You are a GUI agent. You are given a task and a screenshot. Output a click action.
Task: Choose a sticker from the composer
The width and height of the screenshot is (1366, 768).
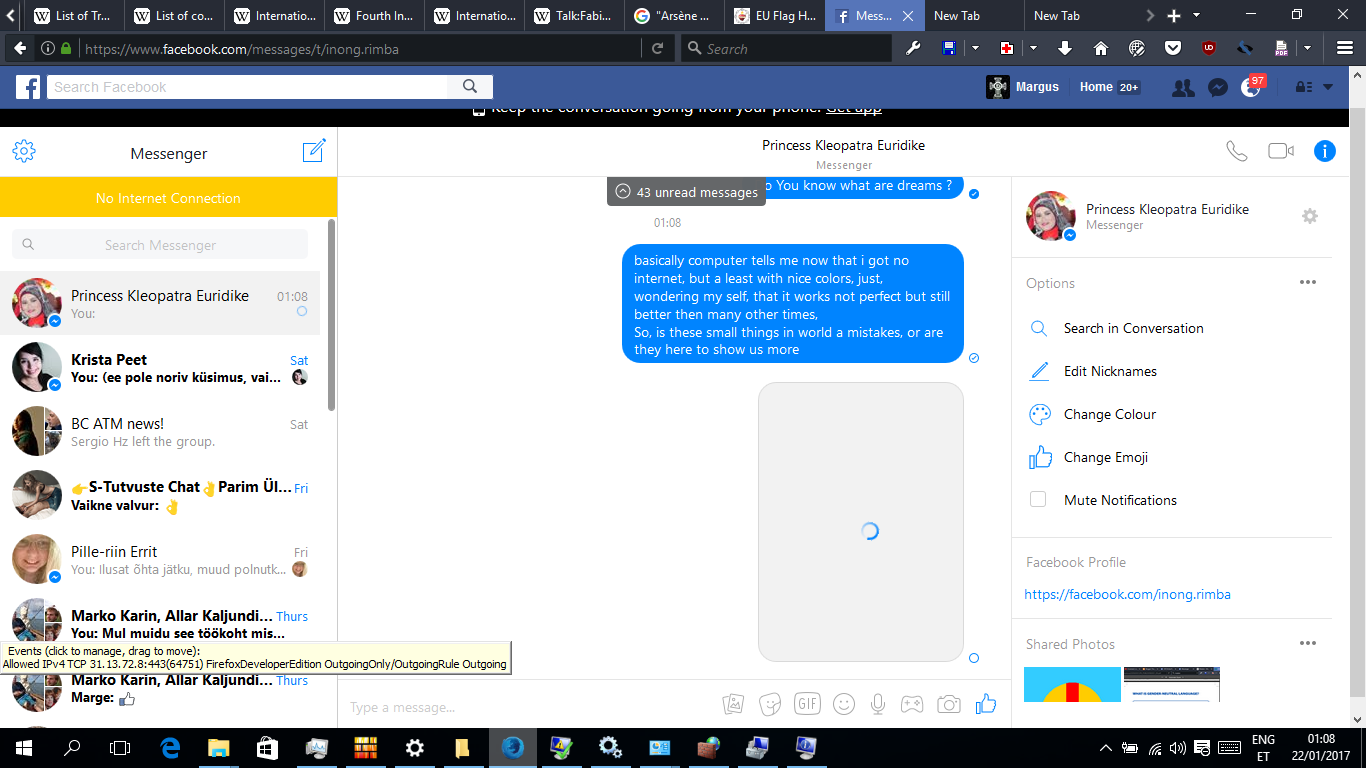coord(770,704)
